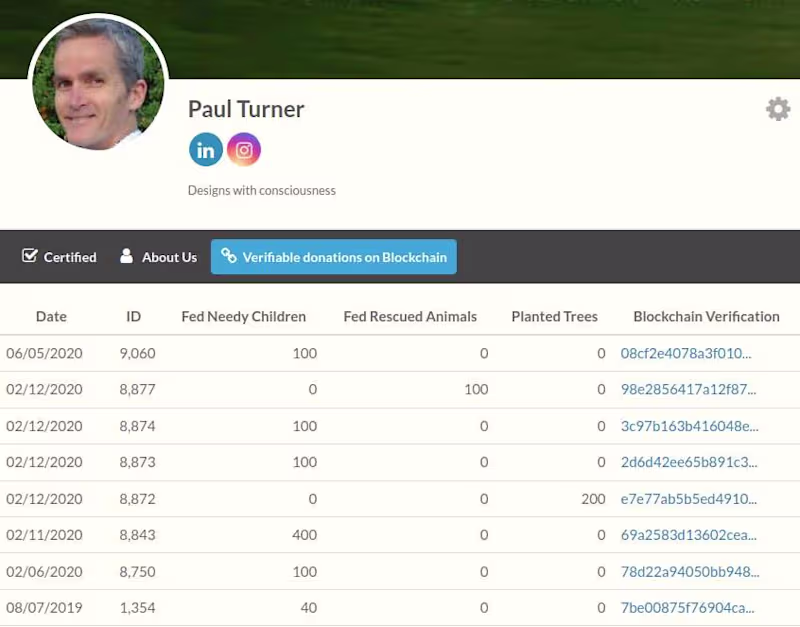Select donation ID 1,354

pos(137,608)
